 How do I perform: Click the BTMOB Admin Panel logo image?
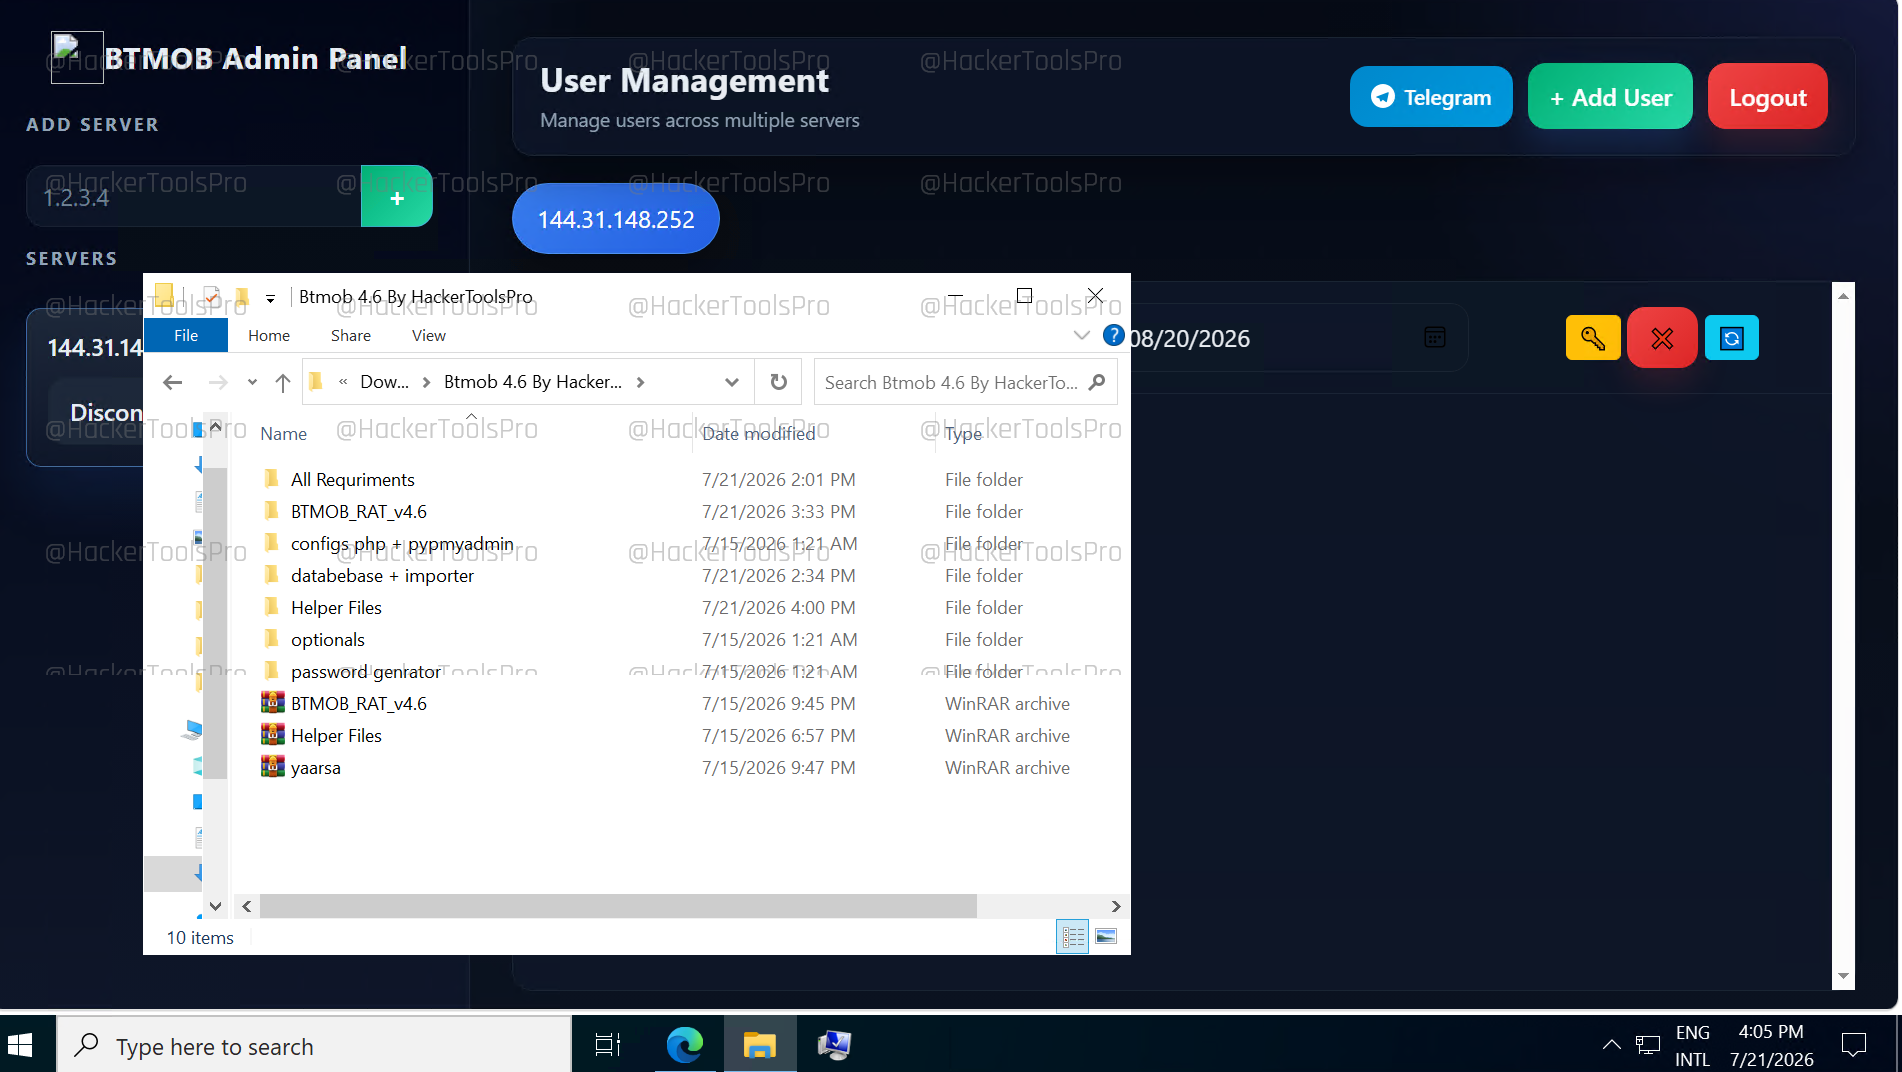point(77,57)
